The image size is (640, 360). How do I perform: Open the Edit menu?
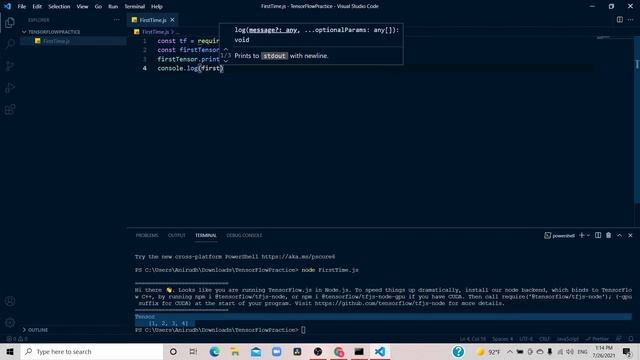pos(37,7)
